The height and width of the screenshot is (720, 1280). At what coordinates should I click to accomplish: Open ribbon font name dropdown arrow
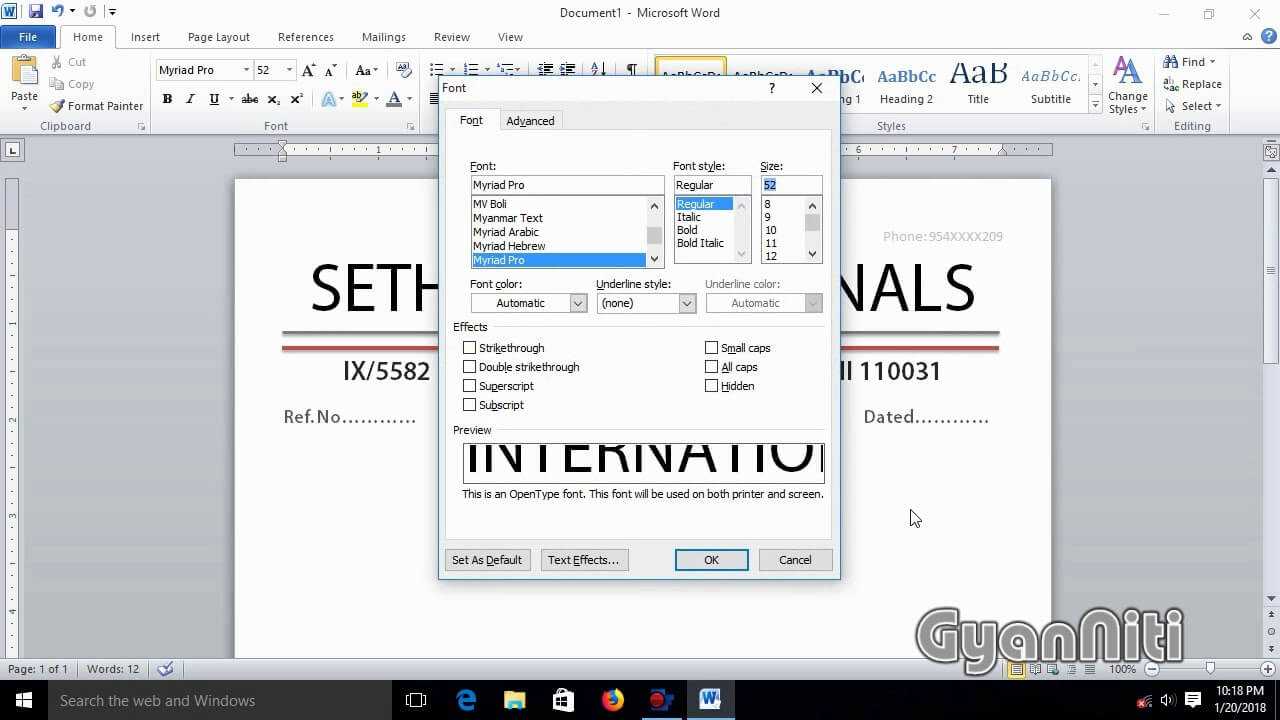coord(246,70)
